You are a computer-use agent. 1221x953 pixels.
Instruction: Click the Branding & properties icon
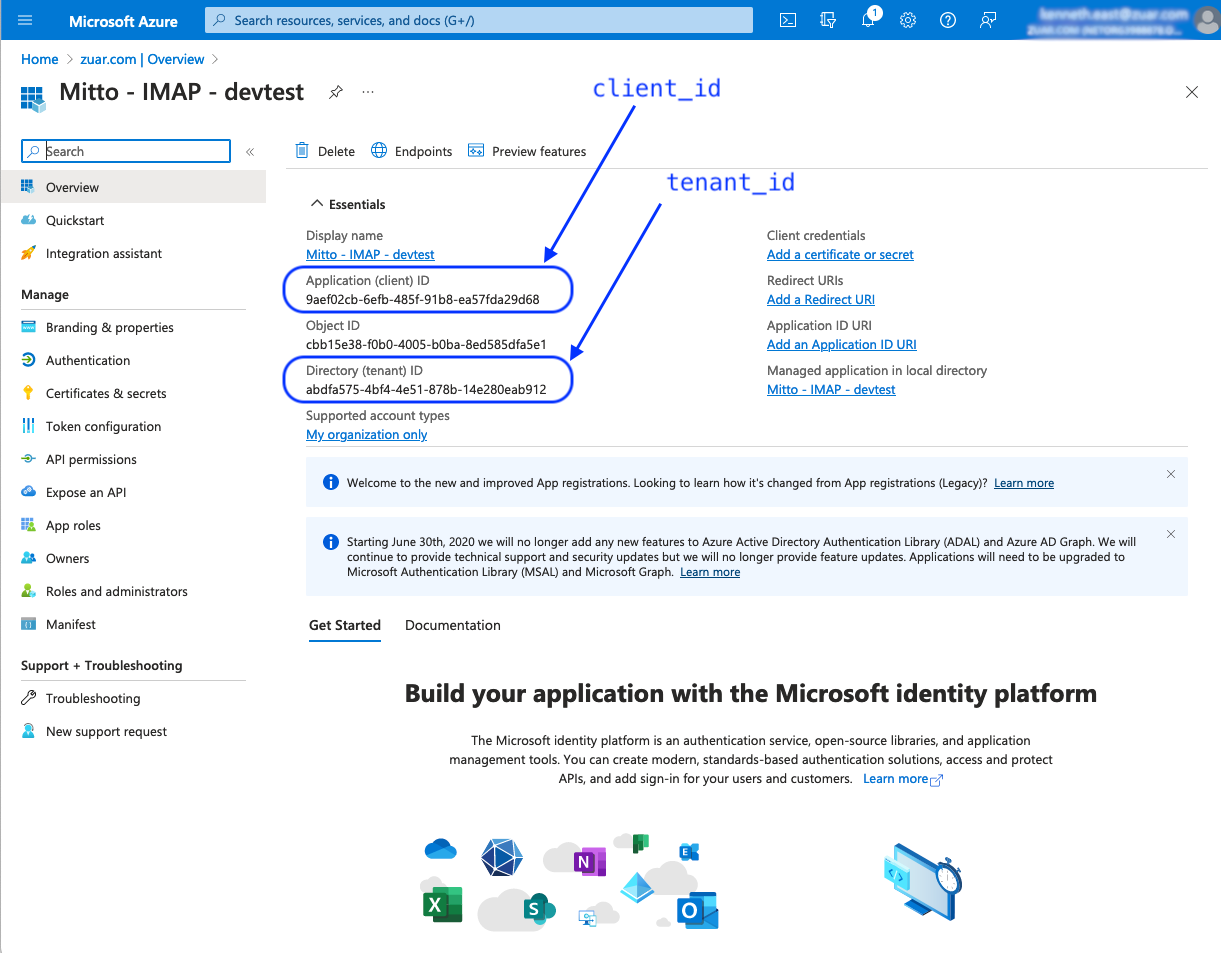28,327
